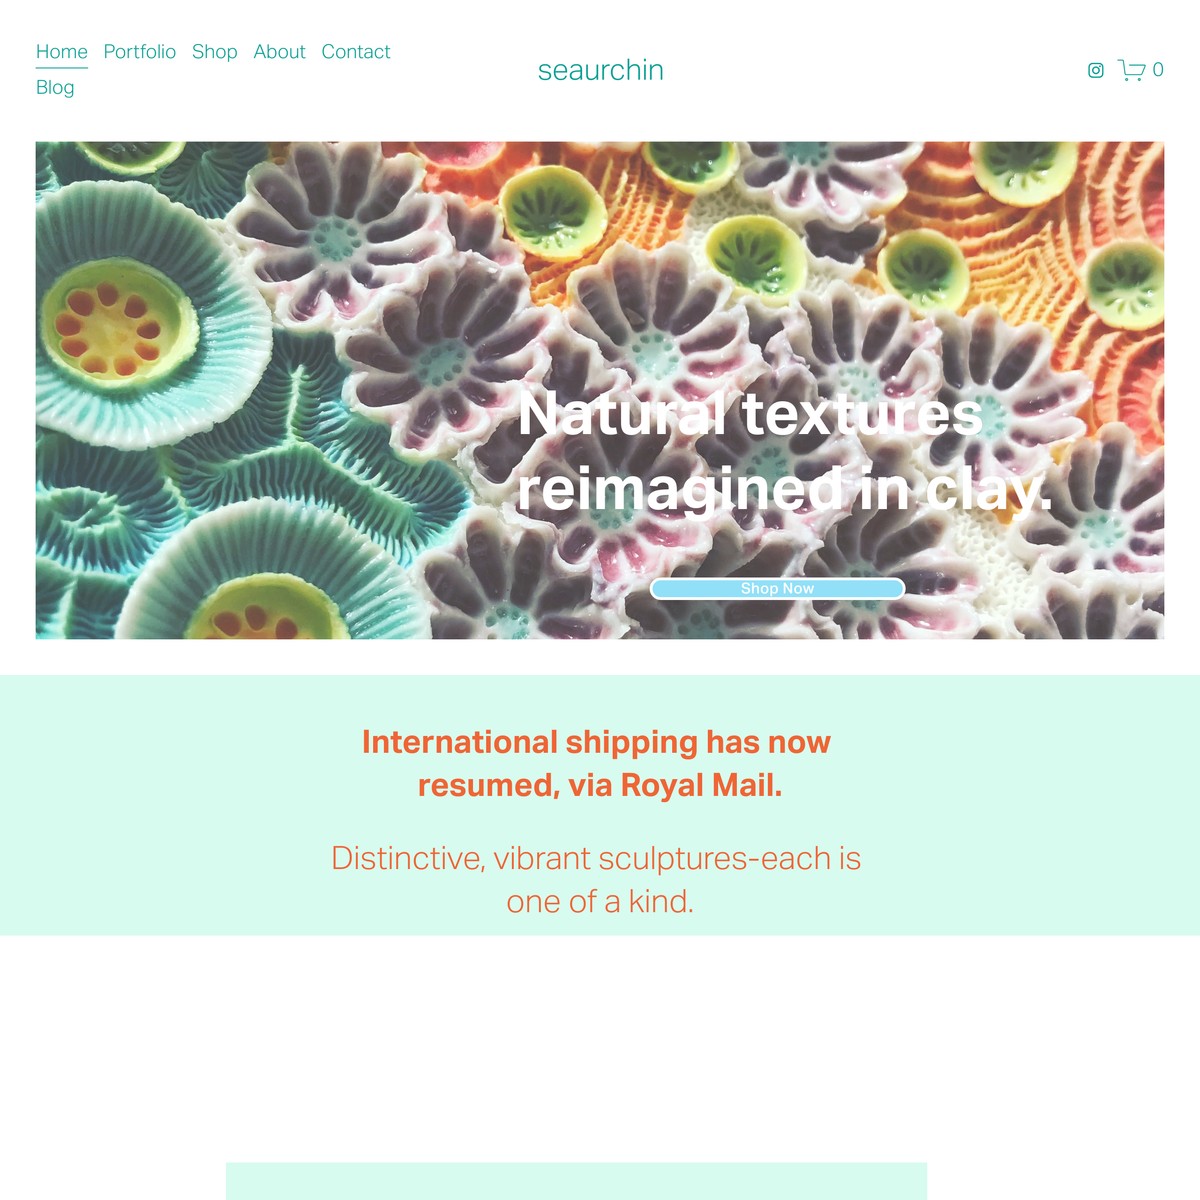The image size is (1200, 1200).
Task: Go to the Home page link
Action: pos(62,52)
